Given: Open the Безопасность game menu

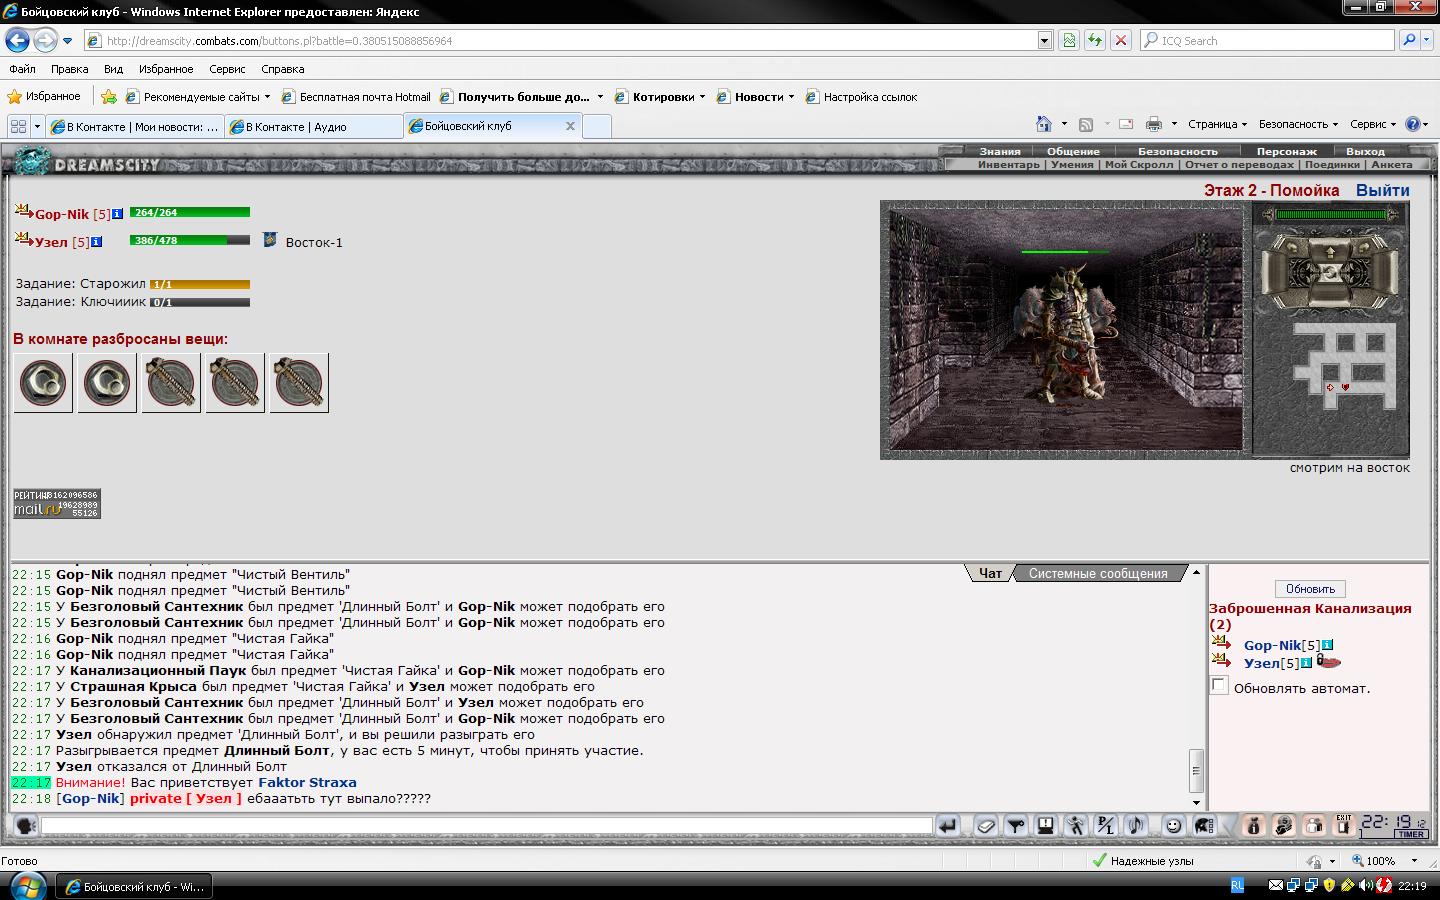Looking at the screenshot, I should [x=1178, y=152].
